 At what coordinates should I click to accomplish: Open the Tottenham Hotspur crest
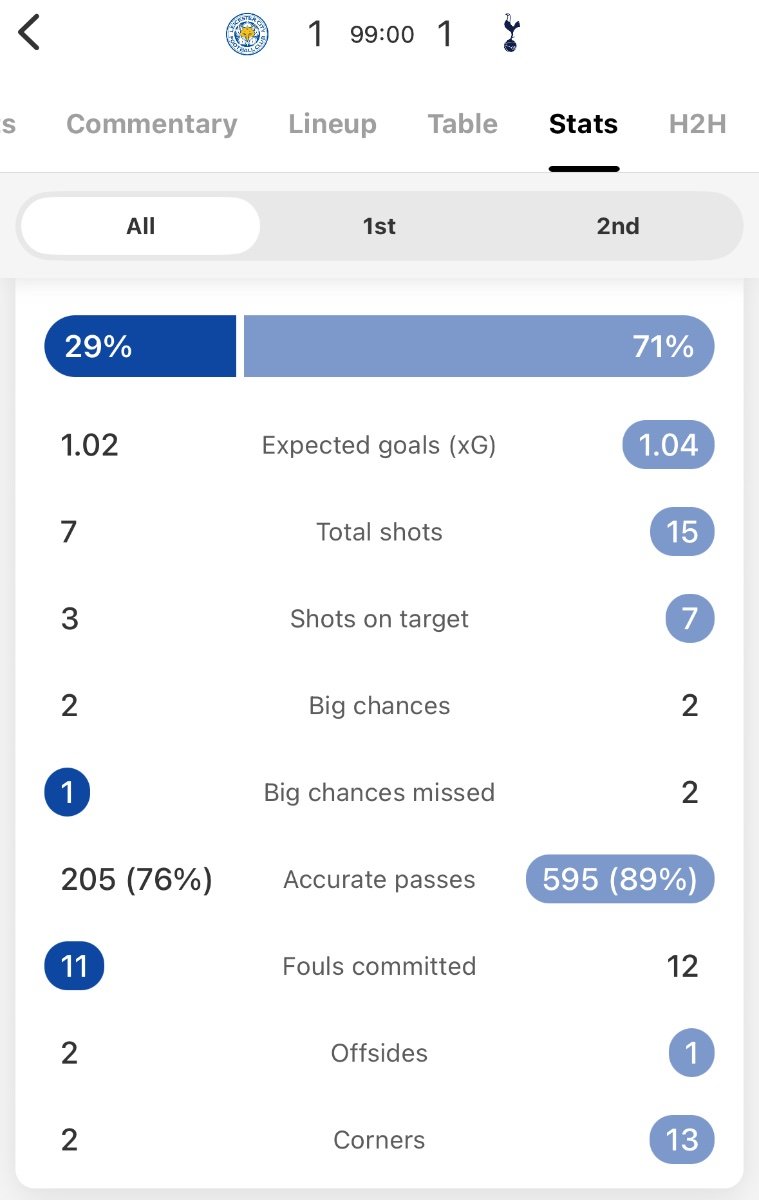click(511, 35)
